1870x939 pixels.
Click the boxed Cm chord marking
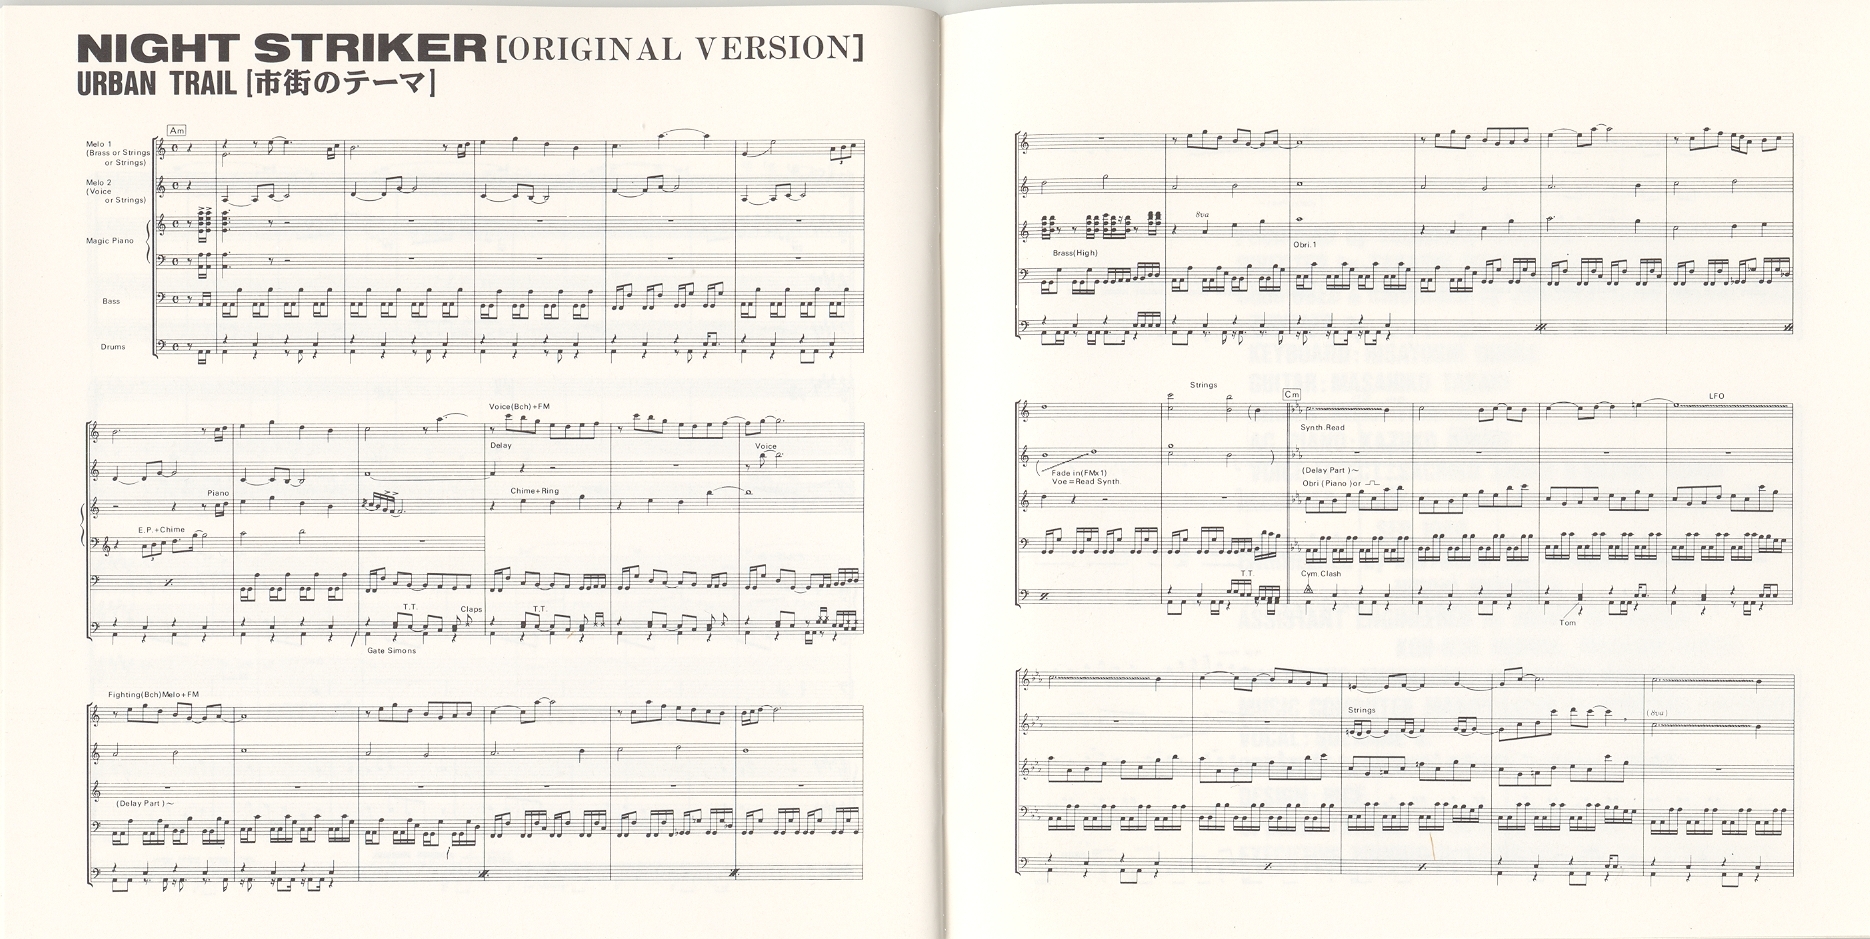[x=1293, y=395]
